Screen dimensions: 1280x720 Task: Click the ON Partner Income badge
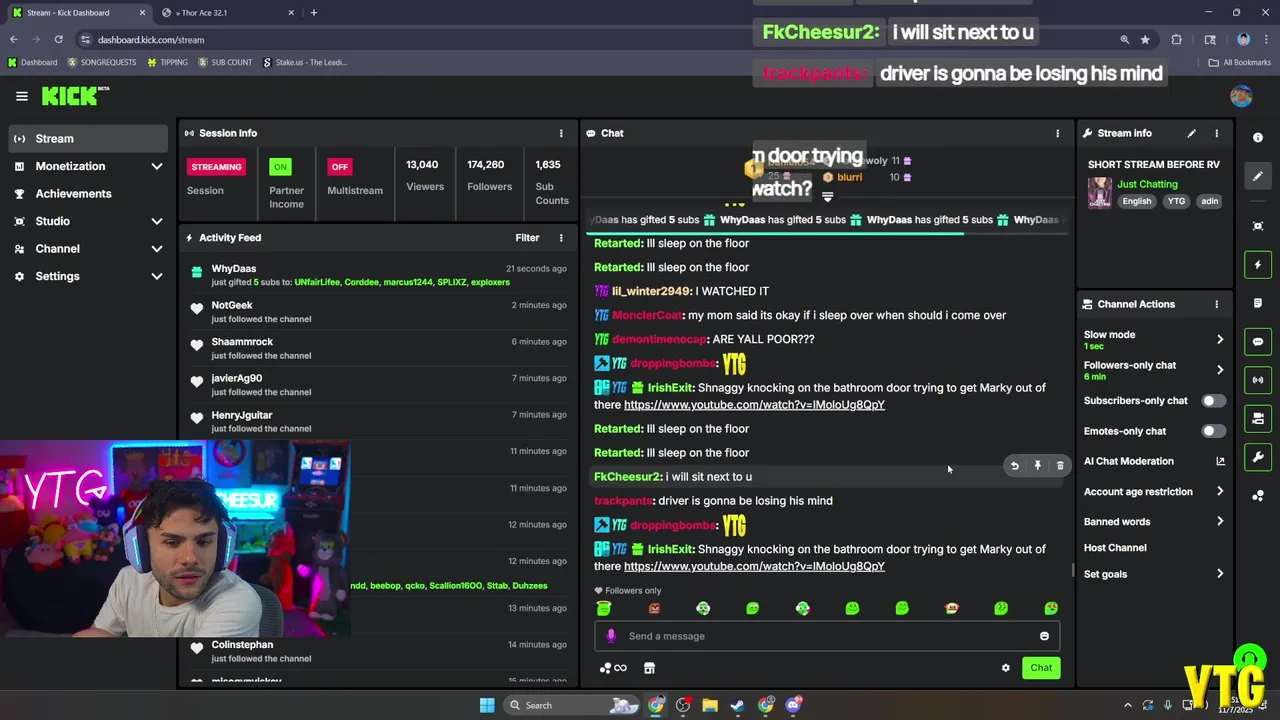coord(280,167)
